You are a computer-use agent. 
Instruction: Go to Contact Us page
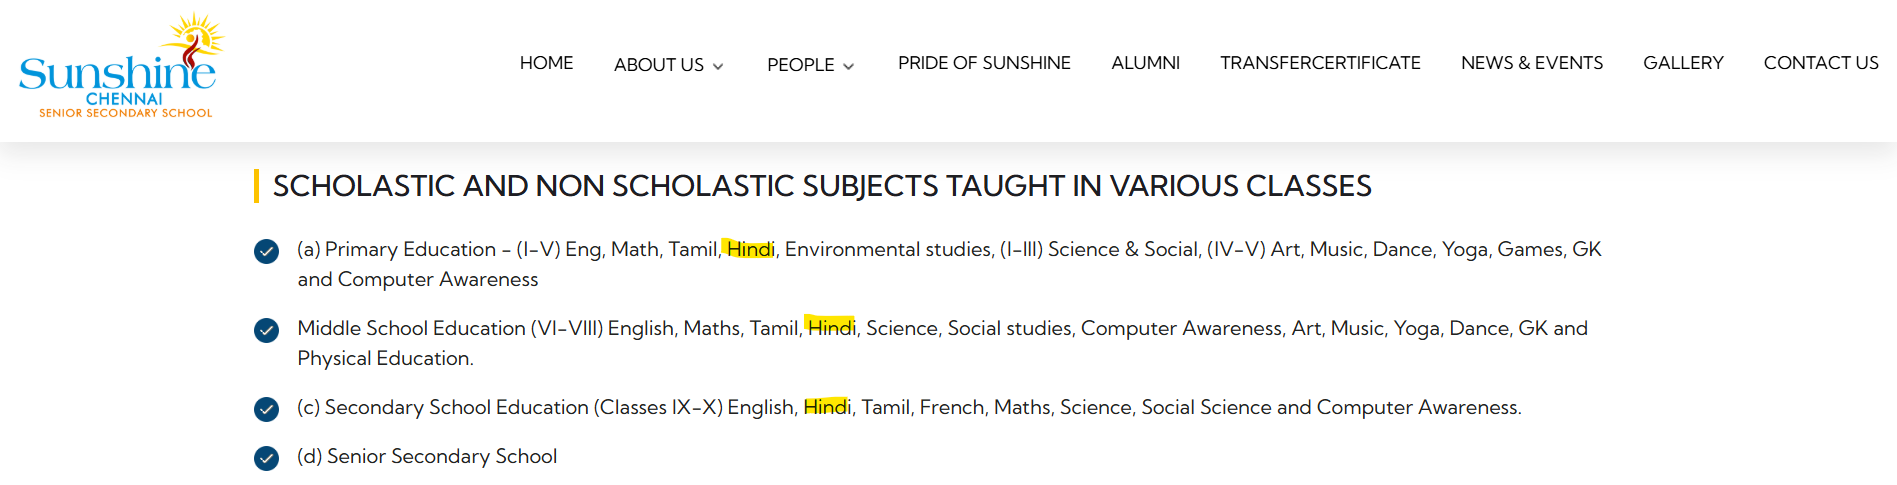point(1820,63)
